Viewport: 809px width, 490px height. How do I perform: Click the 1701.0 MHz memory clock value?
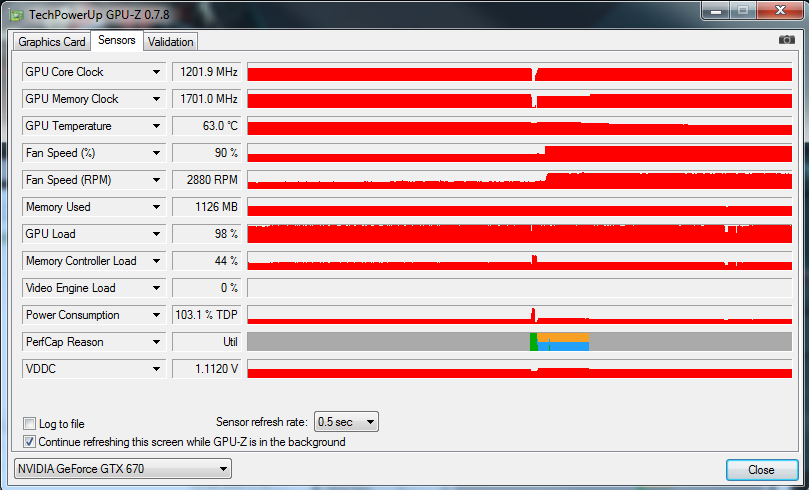coord(206,99)
